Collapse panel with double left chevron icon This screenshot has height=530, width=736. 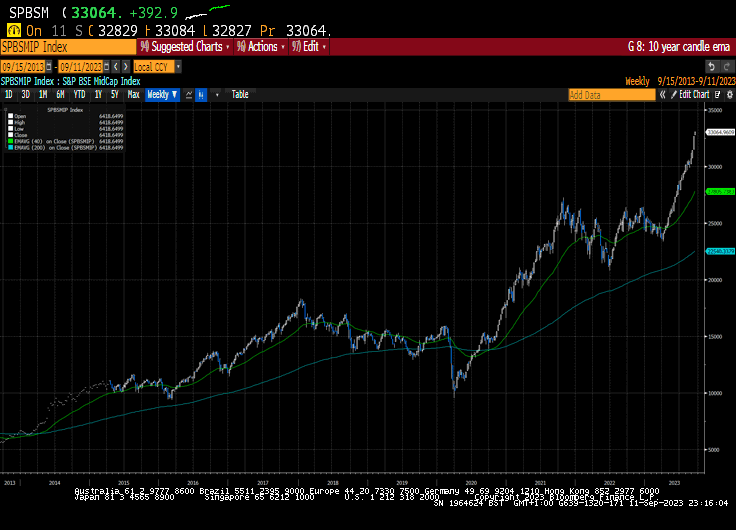coord(662,95)
